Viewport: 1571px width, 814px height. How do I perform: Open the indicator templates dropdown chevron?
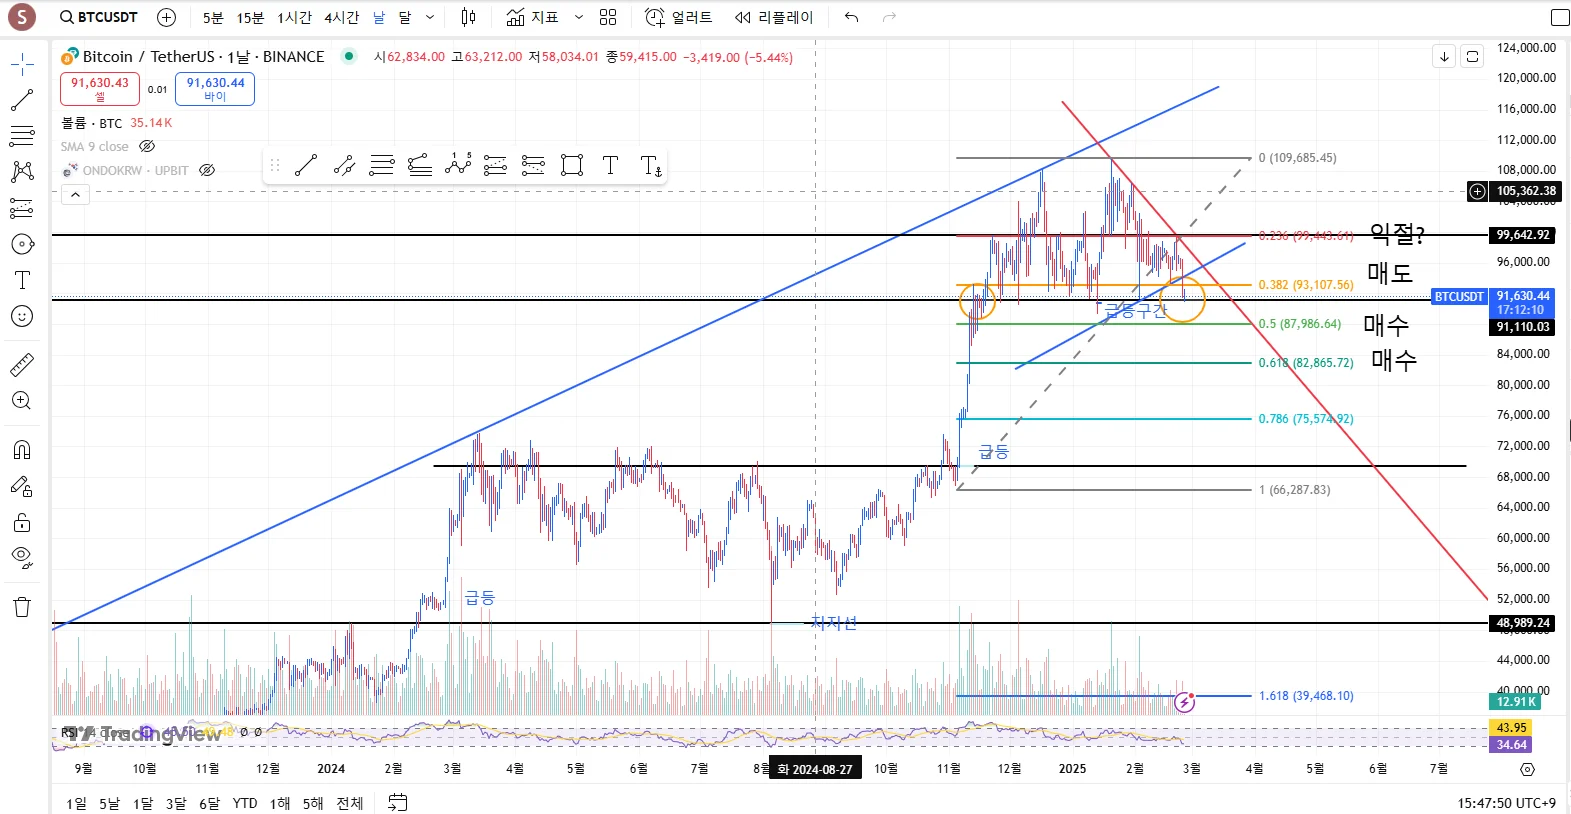point(578,17)
